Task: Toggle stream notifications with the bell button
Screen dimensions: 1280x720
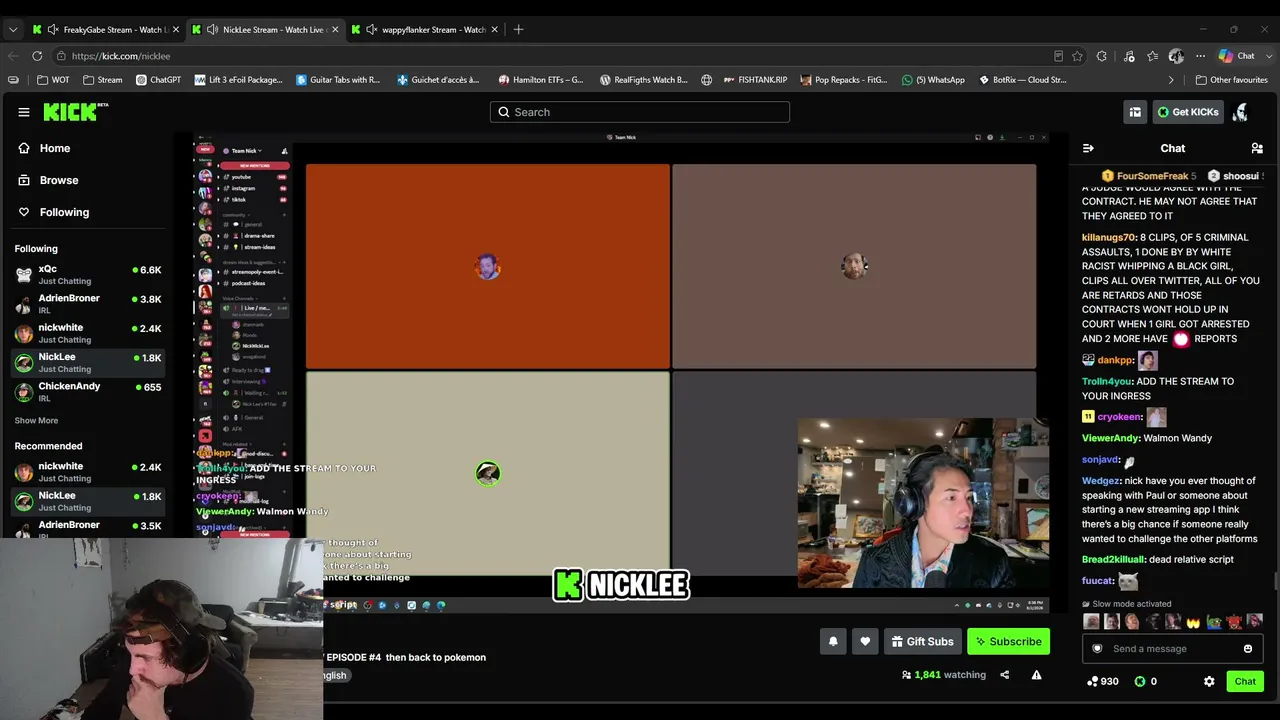Action: (x=833, y=641)
